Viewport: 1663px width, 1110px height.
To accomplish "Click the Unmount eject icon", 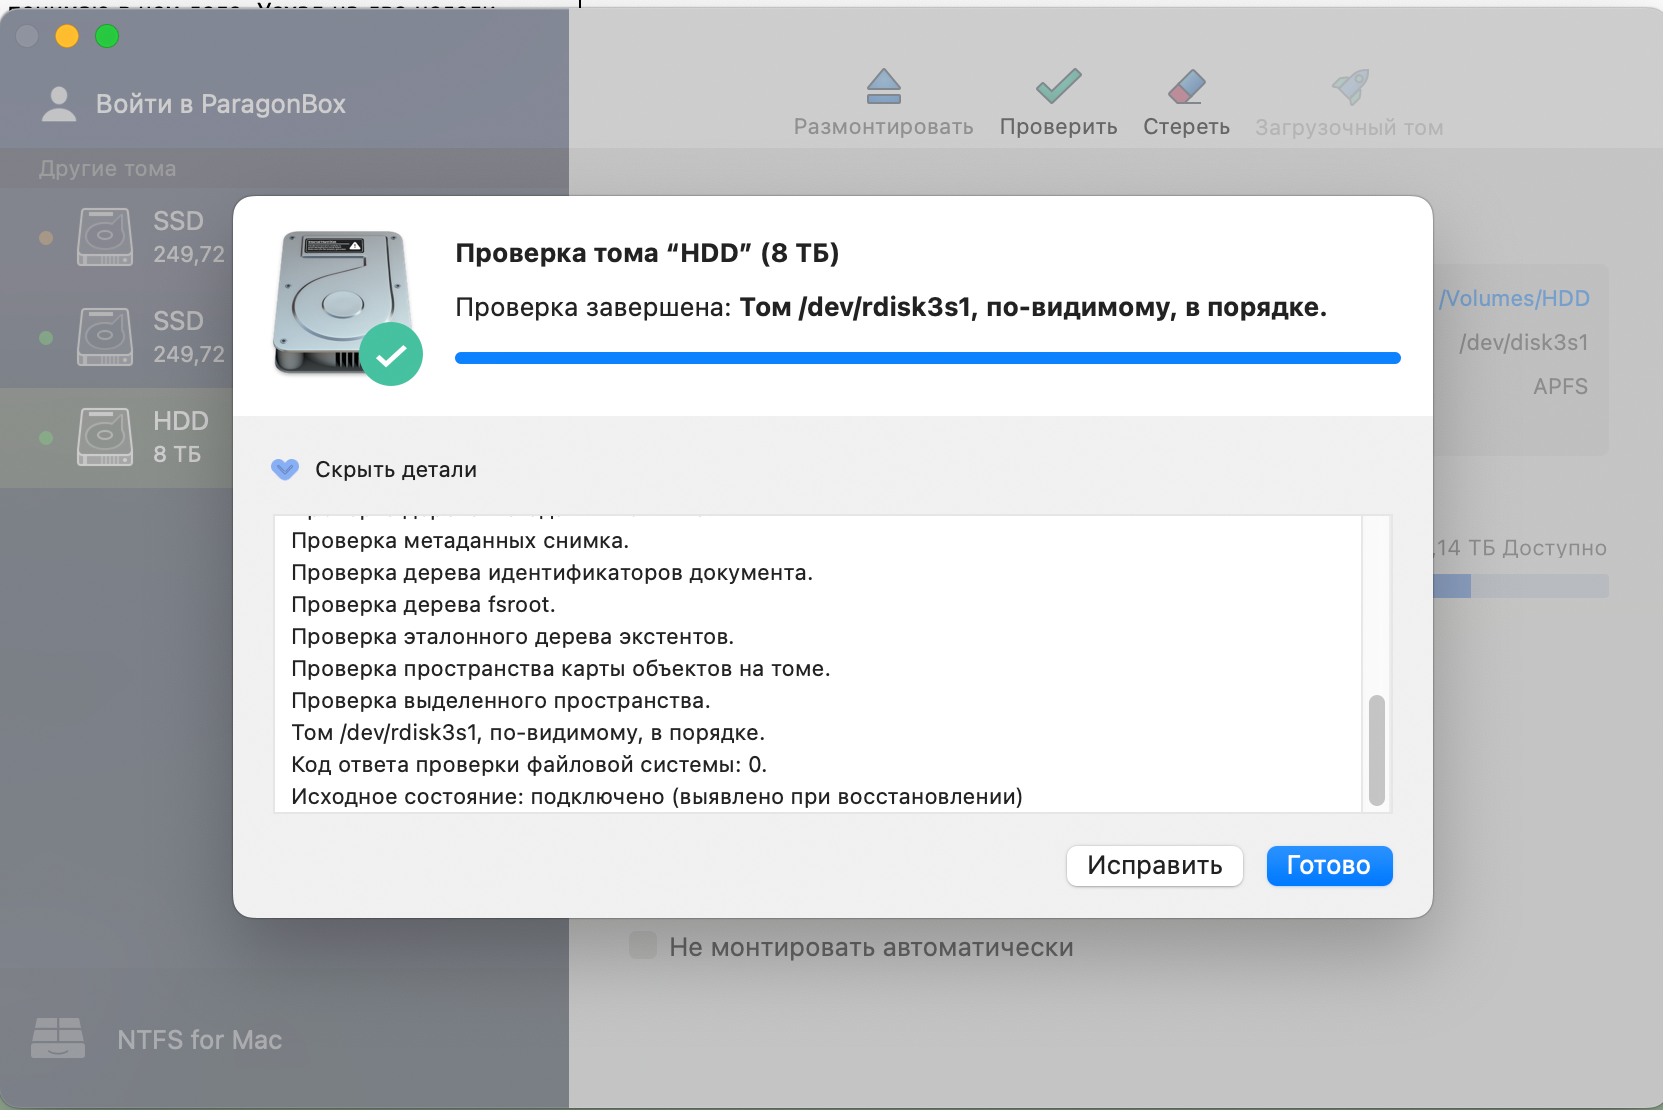I will [883, 87].
